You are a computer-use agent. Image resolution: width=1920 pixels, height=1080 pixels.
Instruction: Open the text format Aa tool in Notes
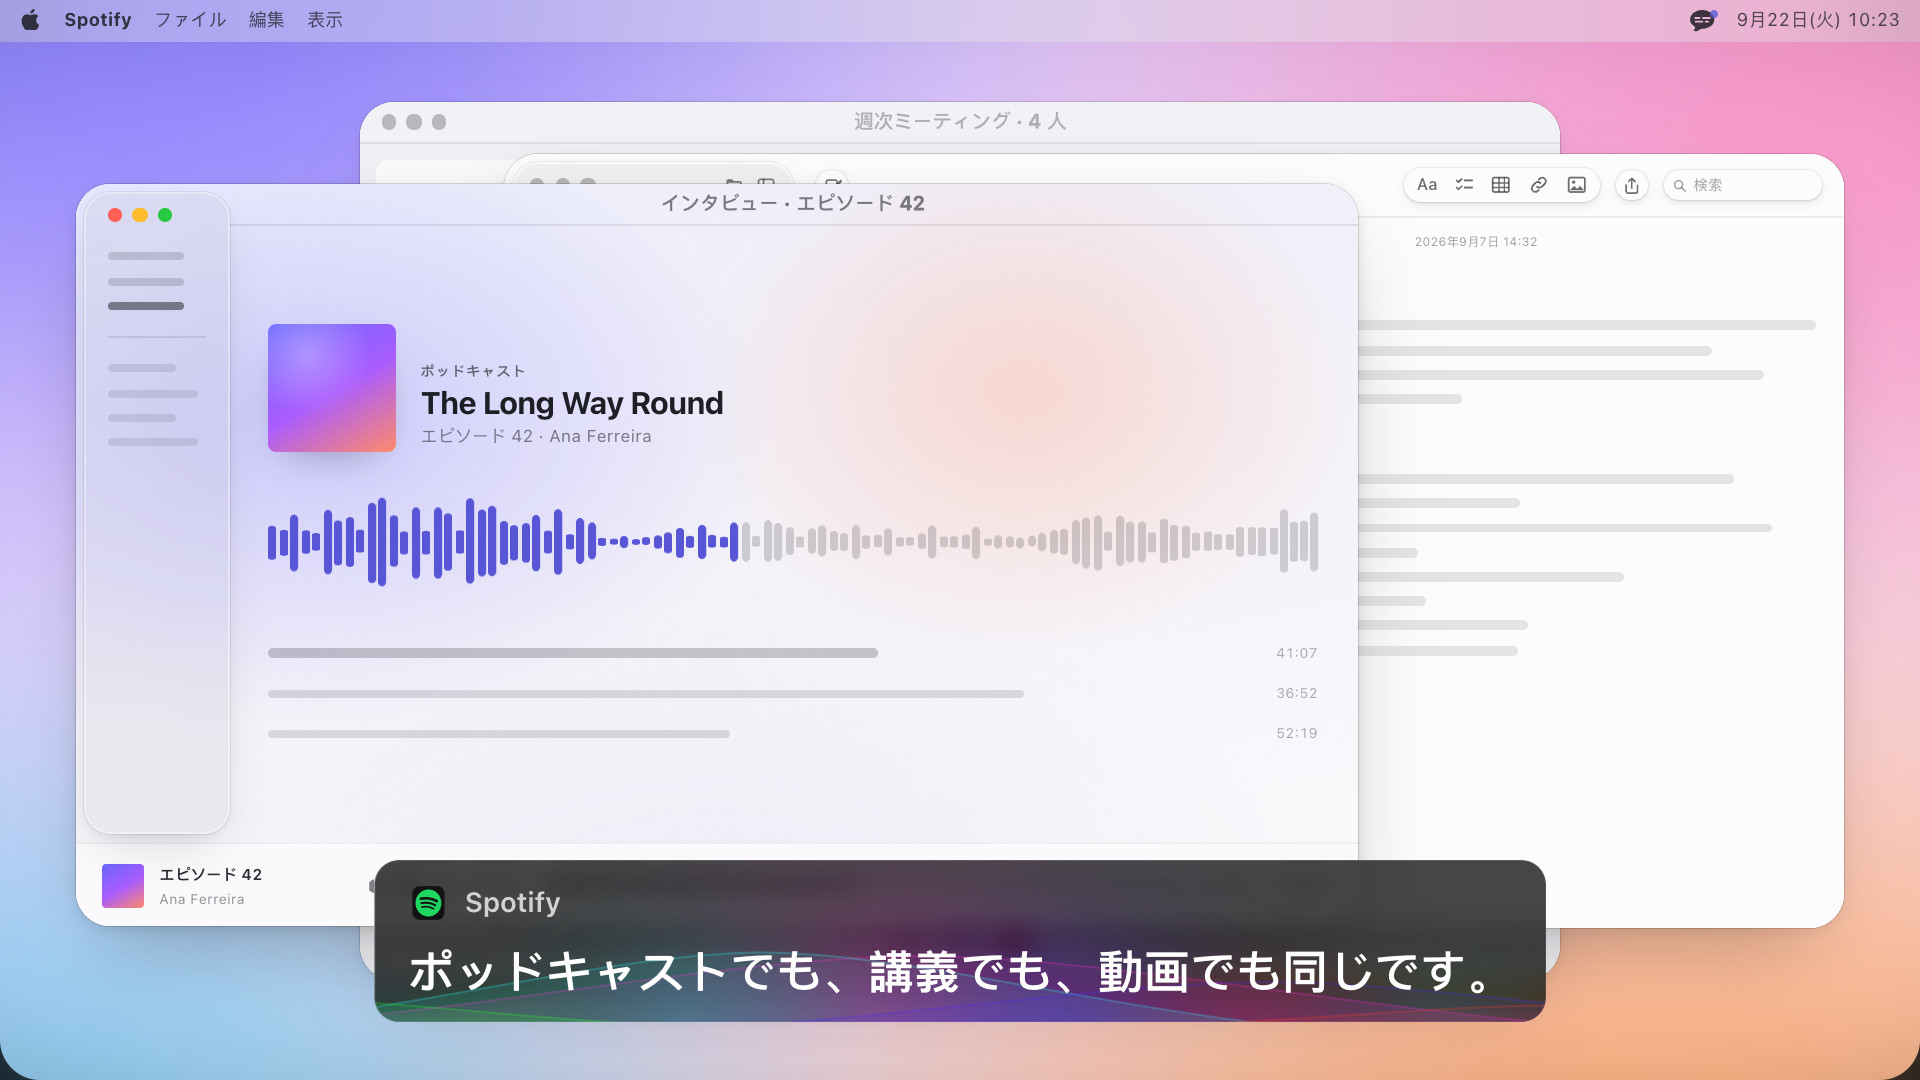1427,185
